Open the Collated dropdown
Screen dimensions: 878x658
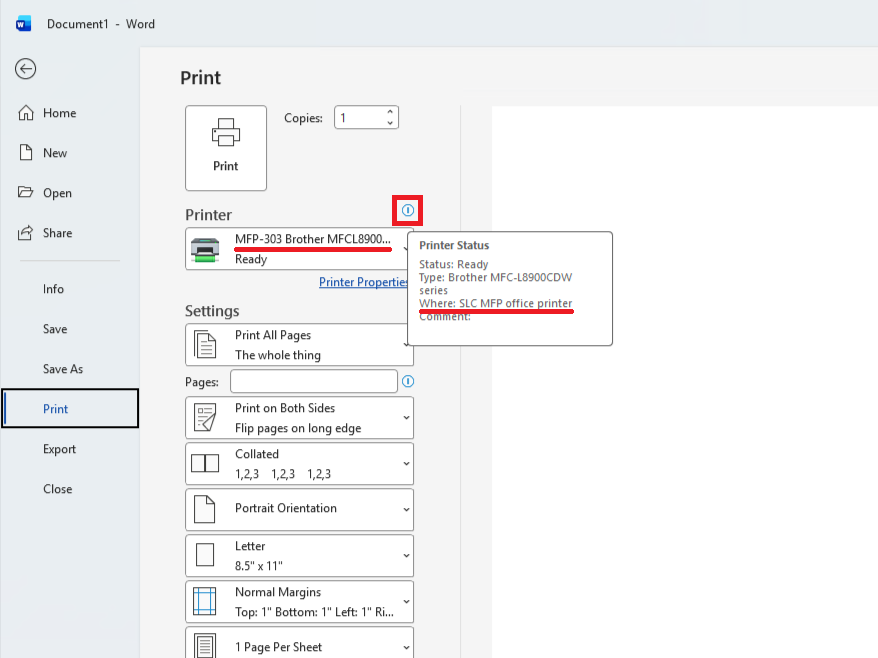pyautogui.click(x=299, y=464)
